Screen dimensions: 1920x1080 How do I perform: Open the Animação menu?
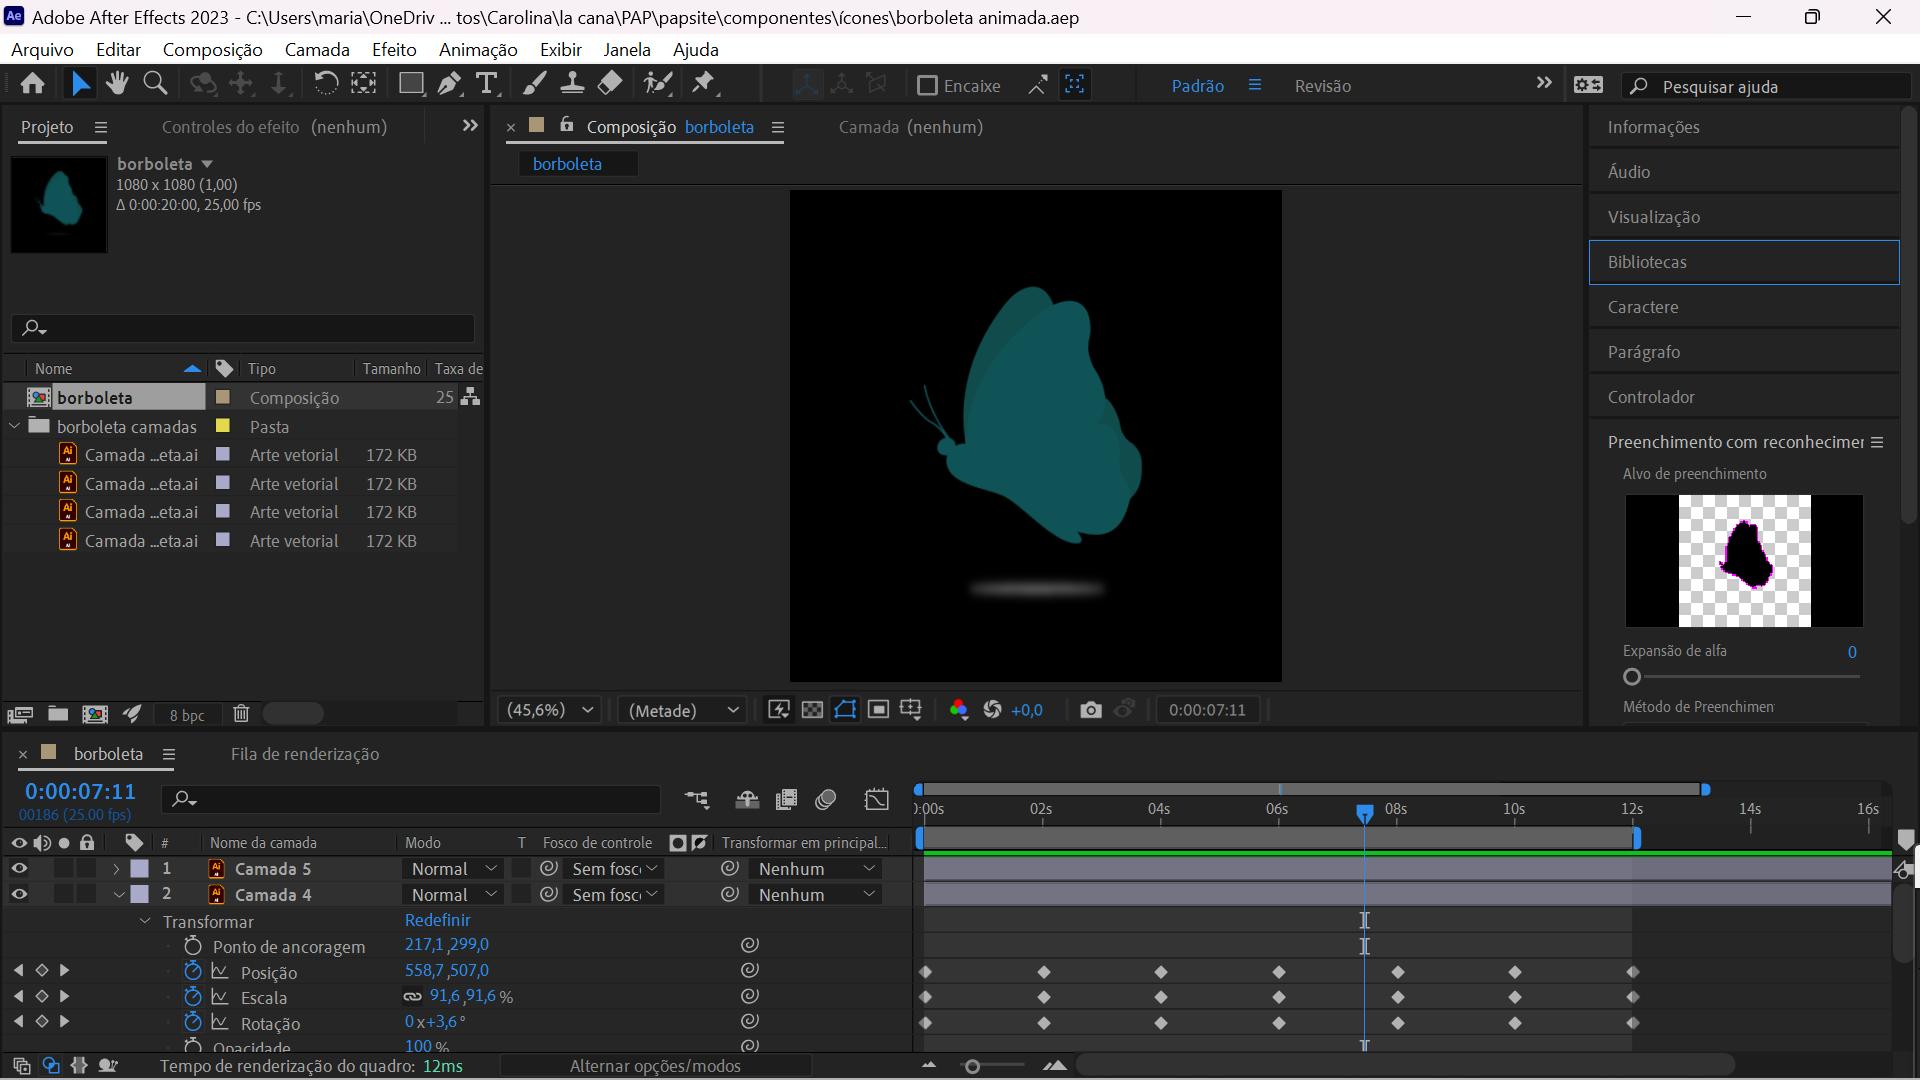[x=477, y=49]
